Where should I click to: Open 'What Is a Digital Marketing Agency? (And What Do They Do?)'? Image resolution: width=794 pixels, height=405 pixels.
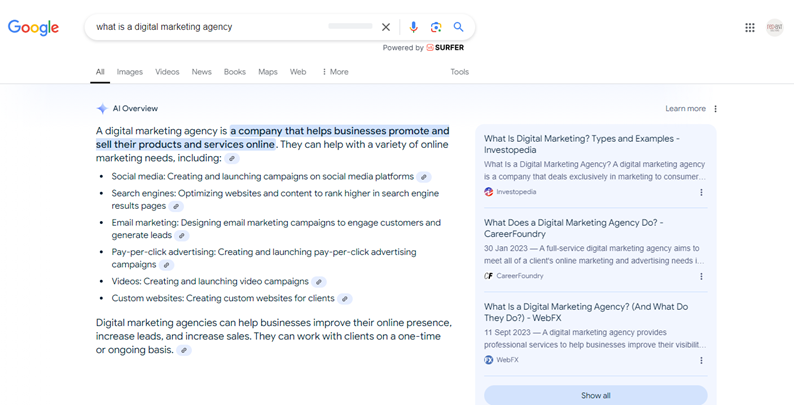586,312
